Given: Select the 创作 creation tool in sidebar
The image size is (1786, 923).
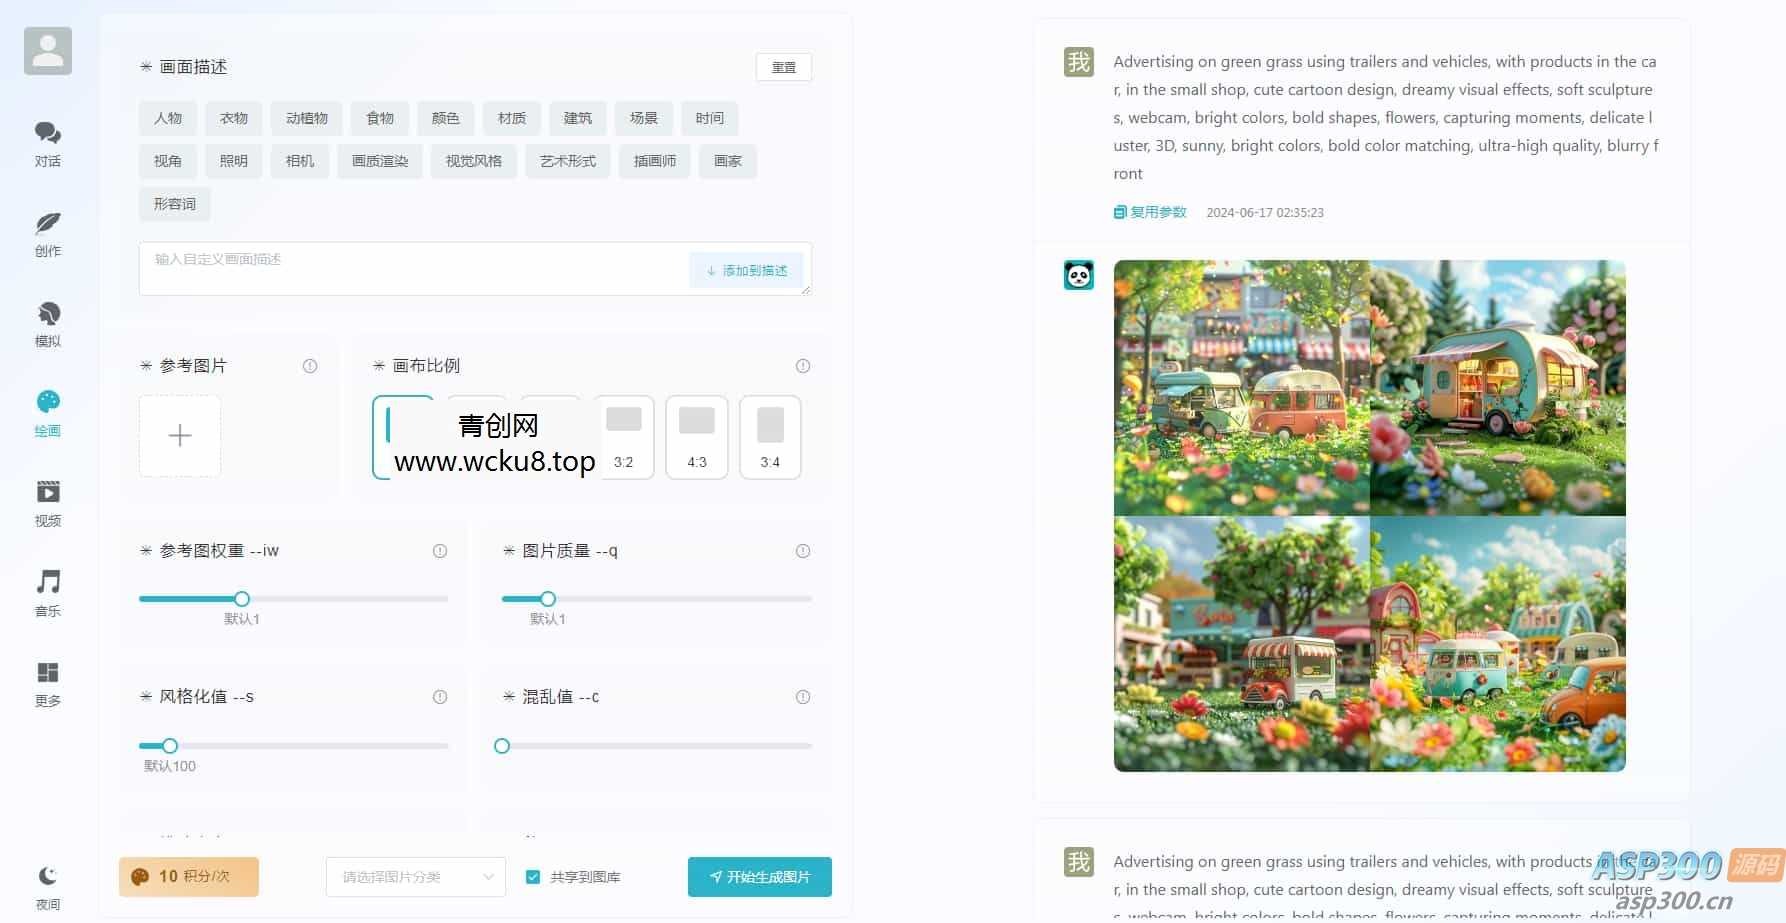Looking at the screenshot, I should [x=47, y=234].
